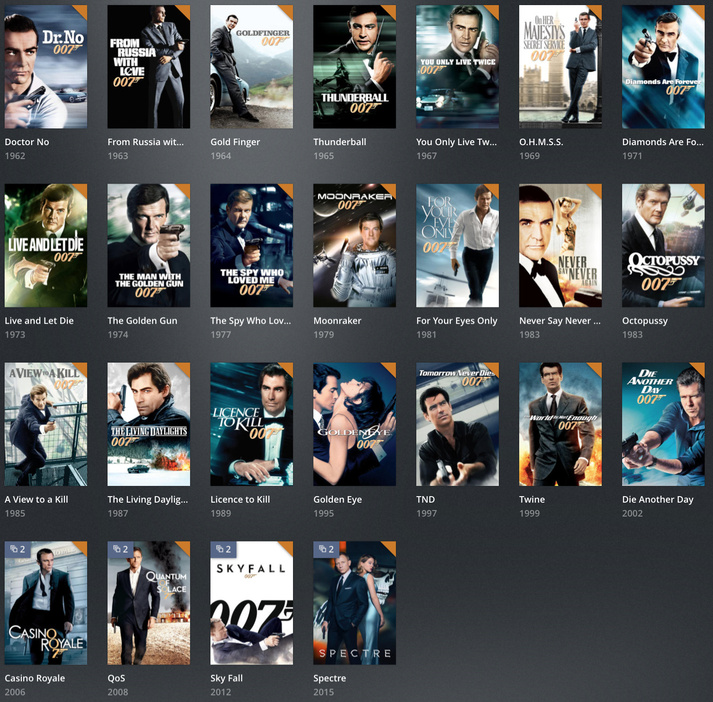Select Quantum of Solace poster

(x=149, y=603)
